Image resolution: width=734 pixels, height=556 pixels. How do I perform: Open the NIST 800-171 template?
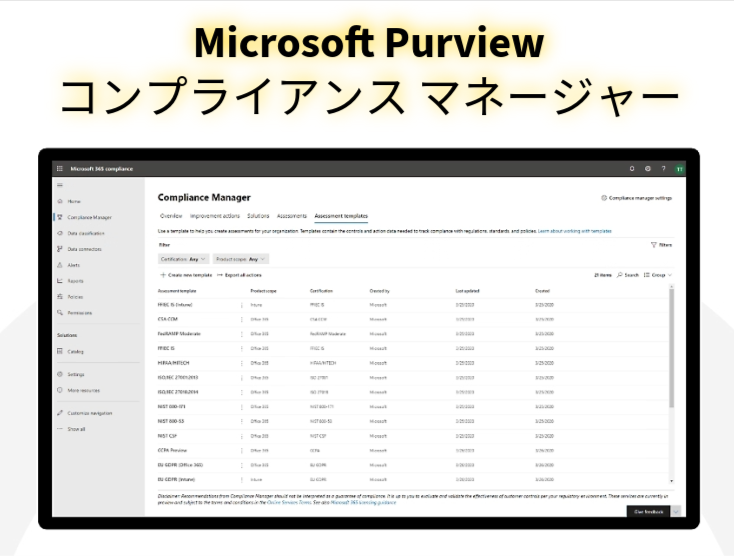point(171,407)
